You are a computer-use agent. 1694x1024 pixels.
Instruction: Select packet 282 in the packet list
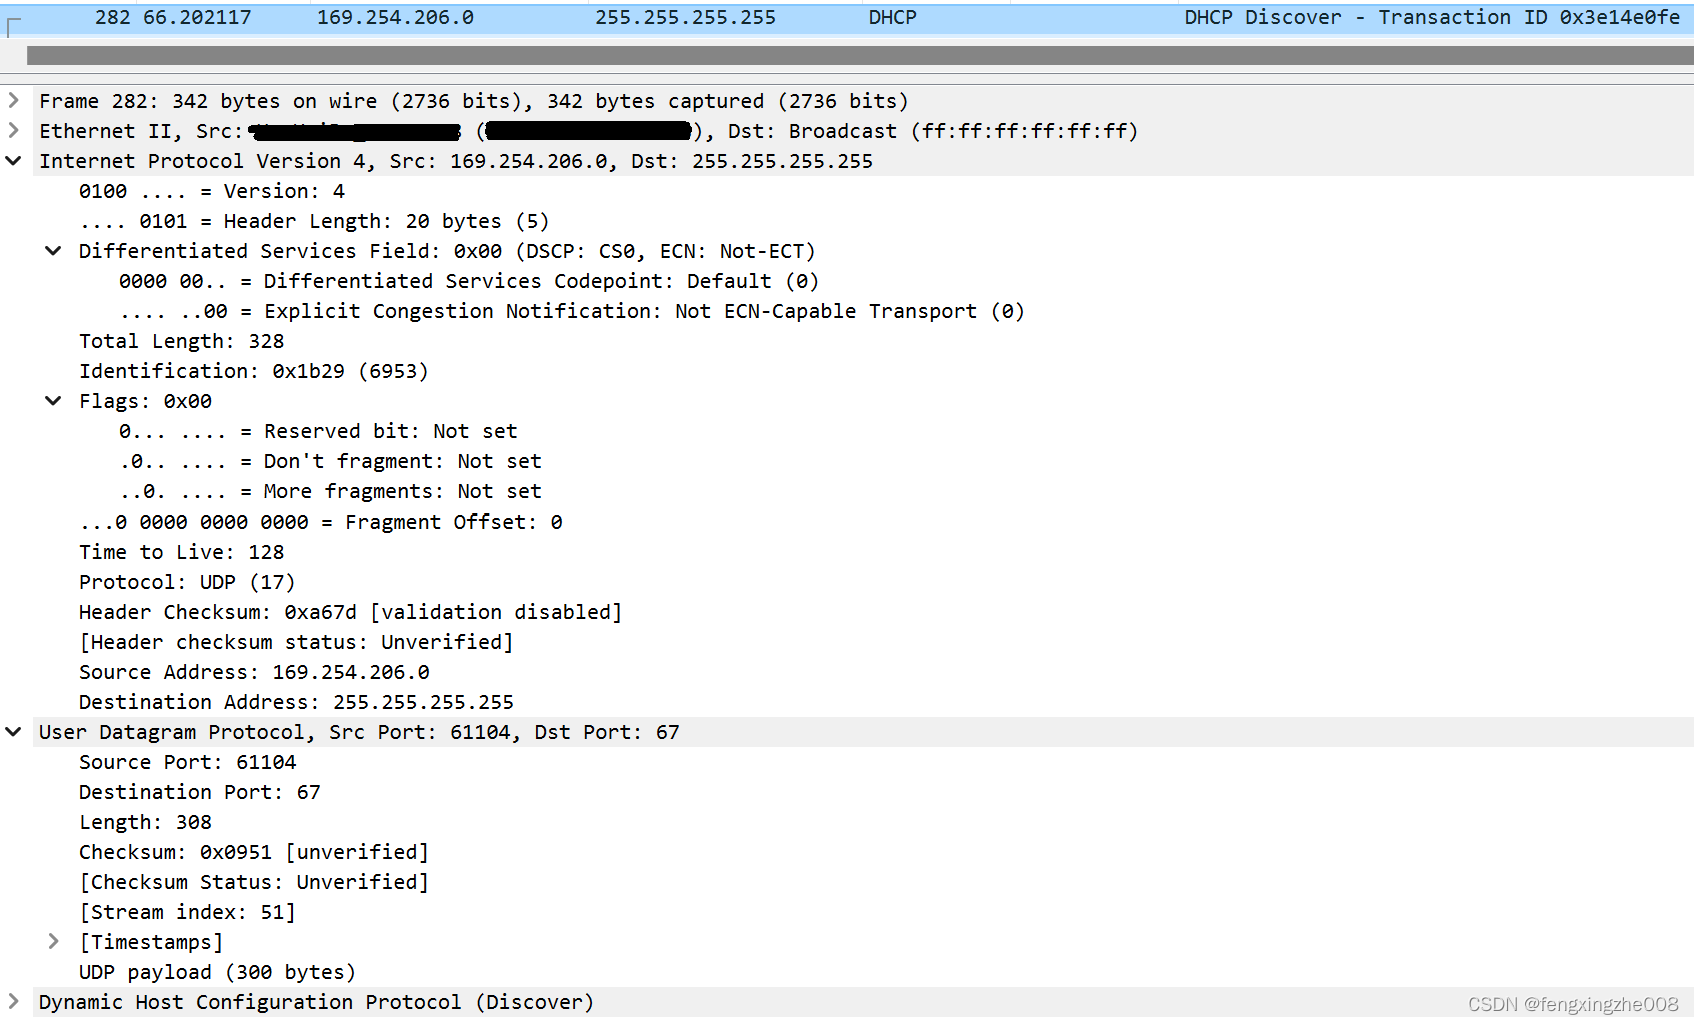(x=400, y=16)
